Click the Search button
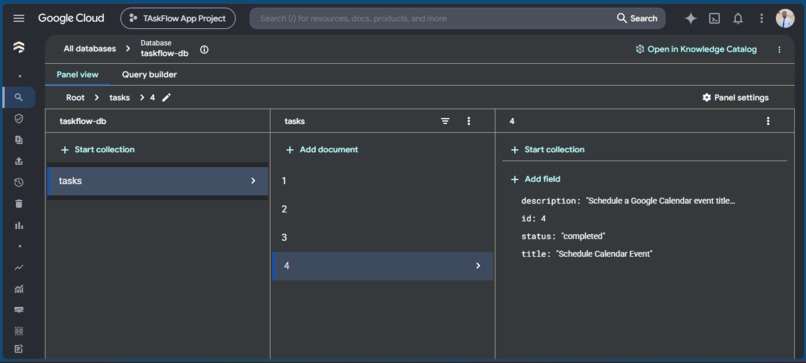 click(x=637, y=19)
